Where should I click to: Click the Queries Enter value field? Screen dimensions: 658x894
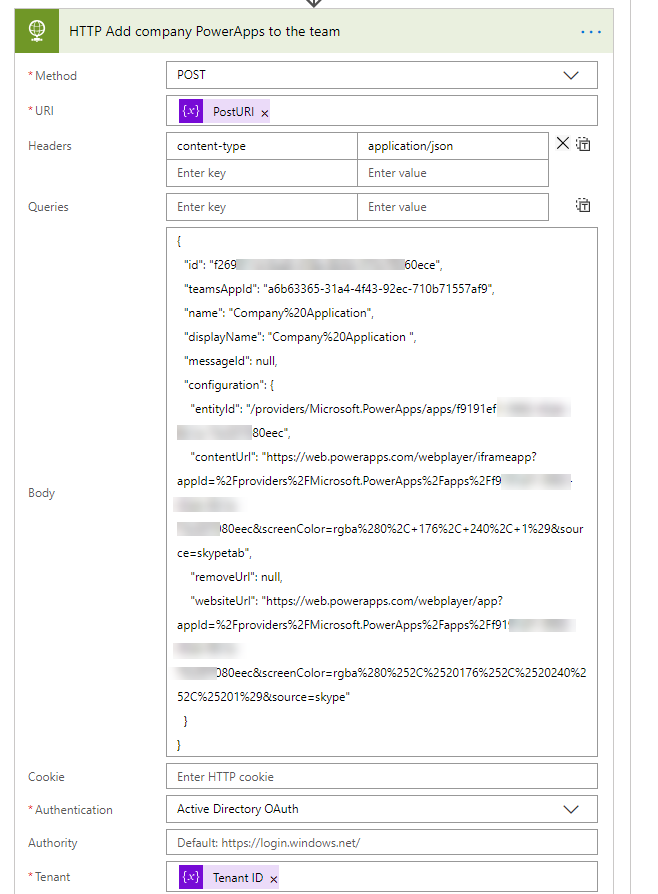pyautogui.click(x=452, y=207)
